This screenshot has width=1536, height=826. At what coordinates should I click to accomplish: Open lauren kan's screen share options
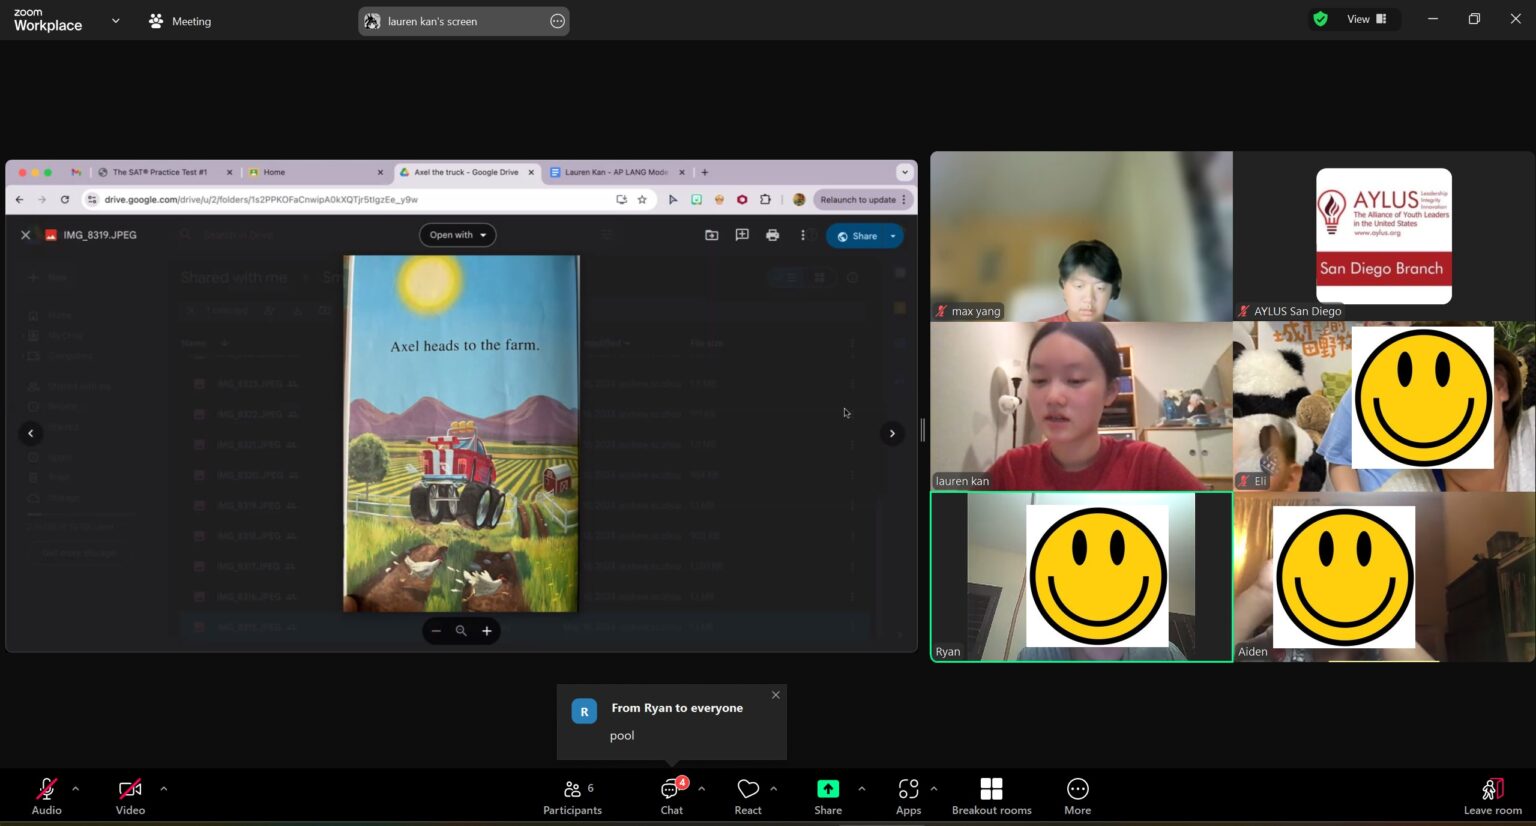(557, 21)
